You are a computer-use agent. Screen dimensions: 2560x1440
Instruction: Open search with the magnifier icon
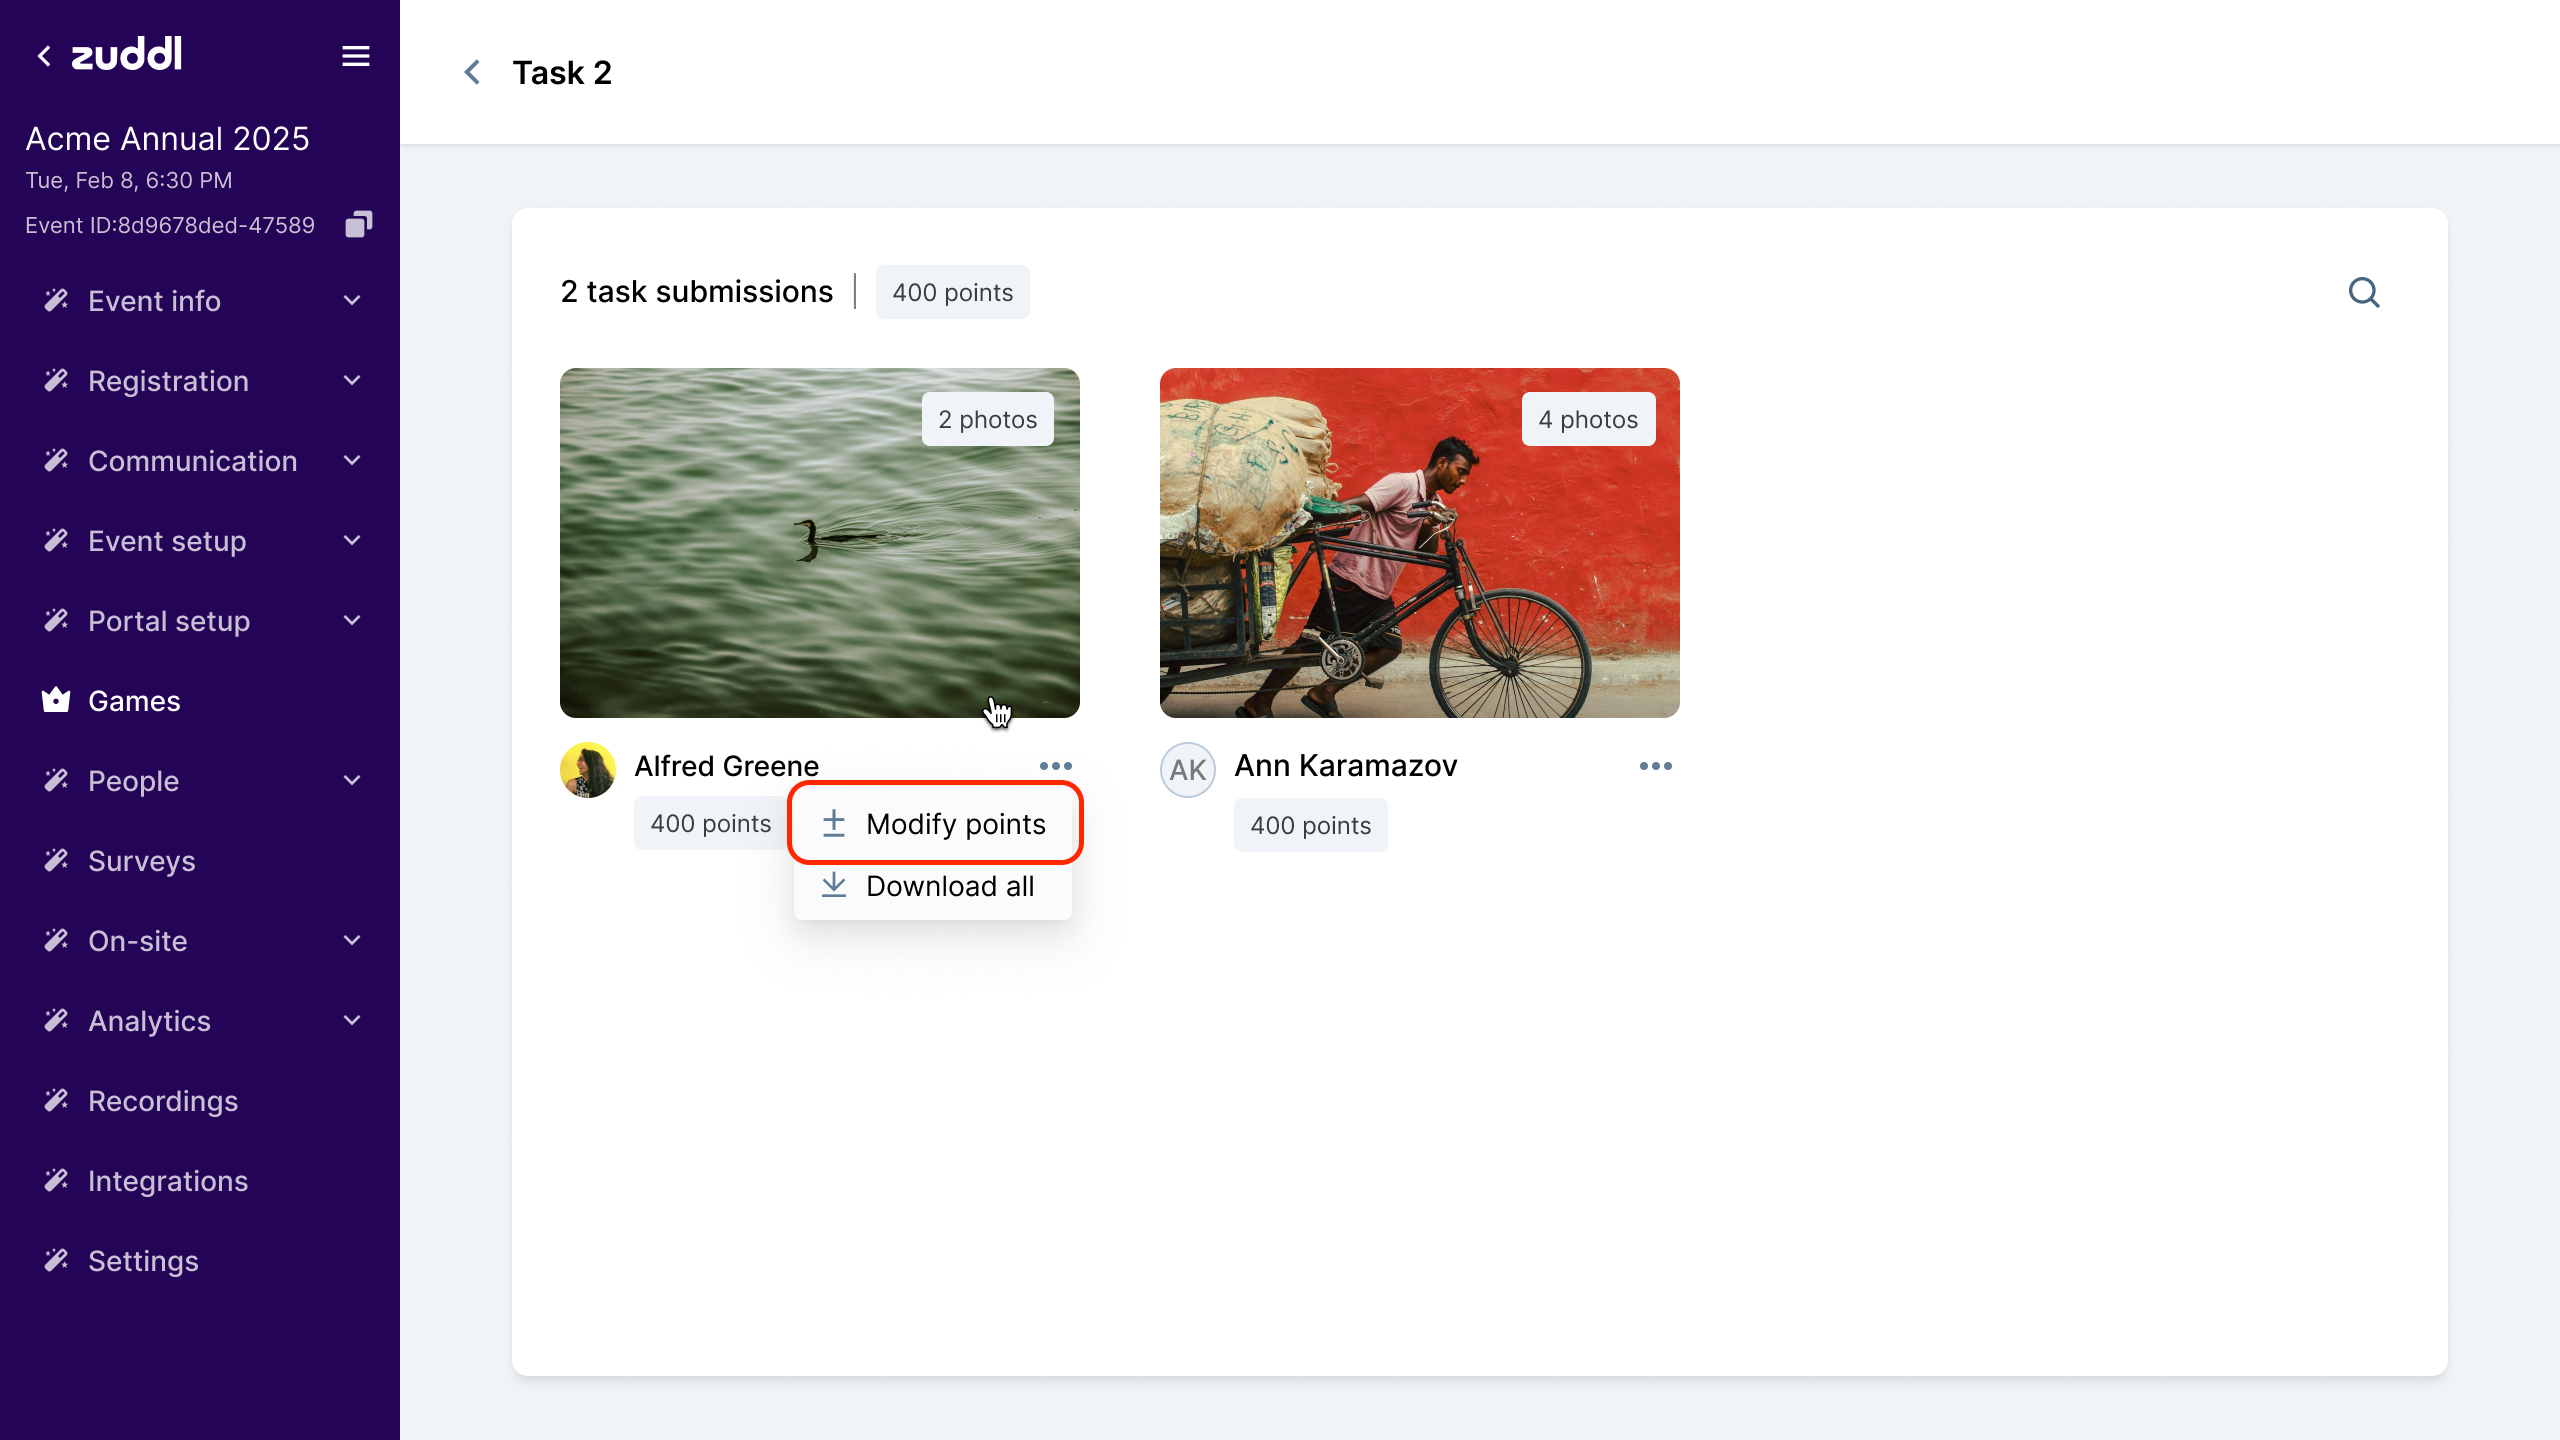pos(2363,292)
